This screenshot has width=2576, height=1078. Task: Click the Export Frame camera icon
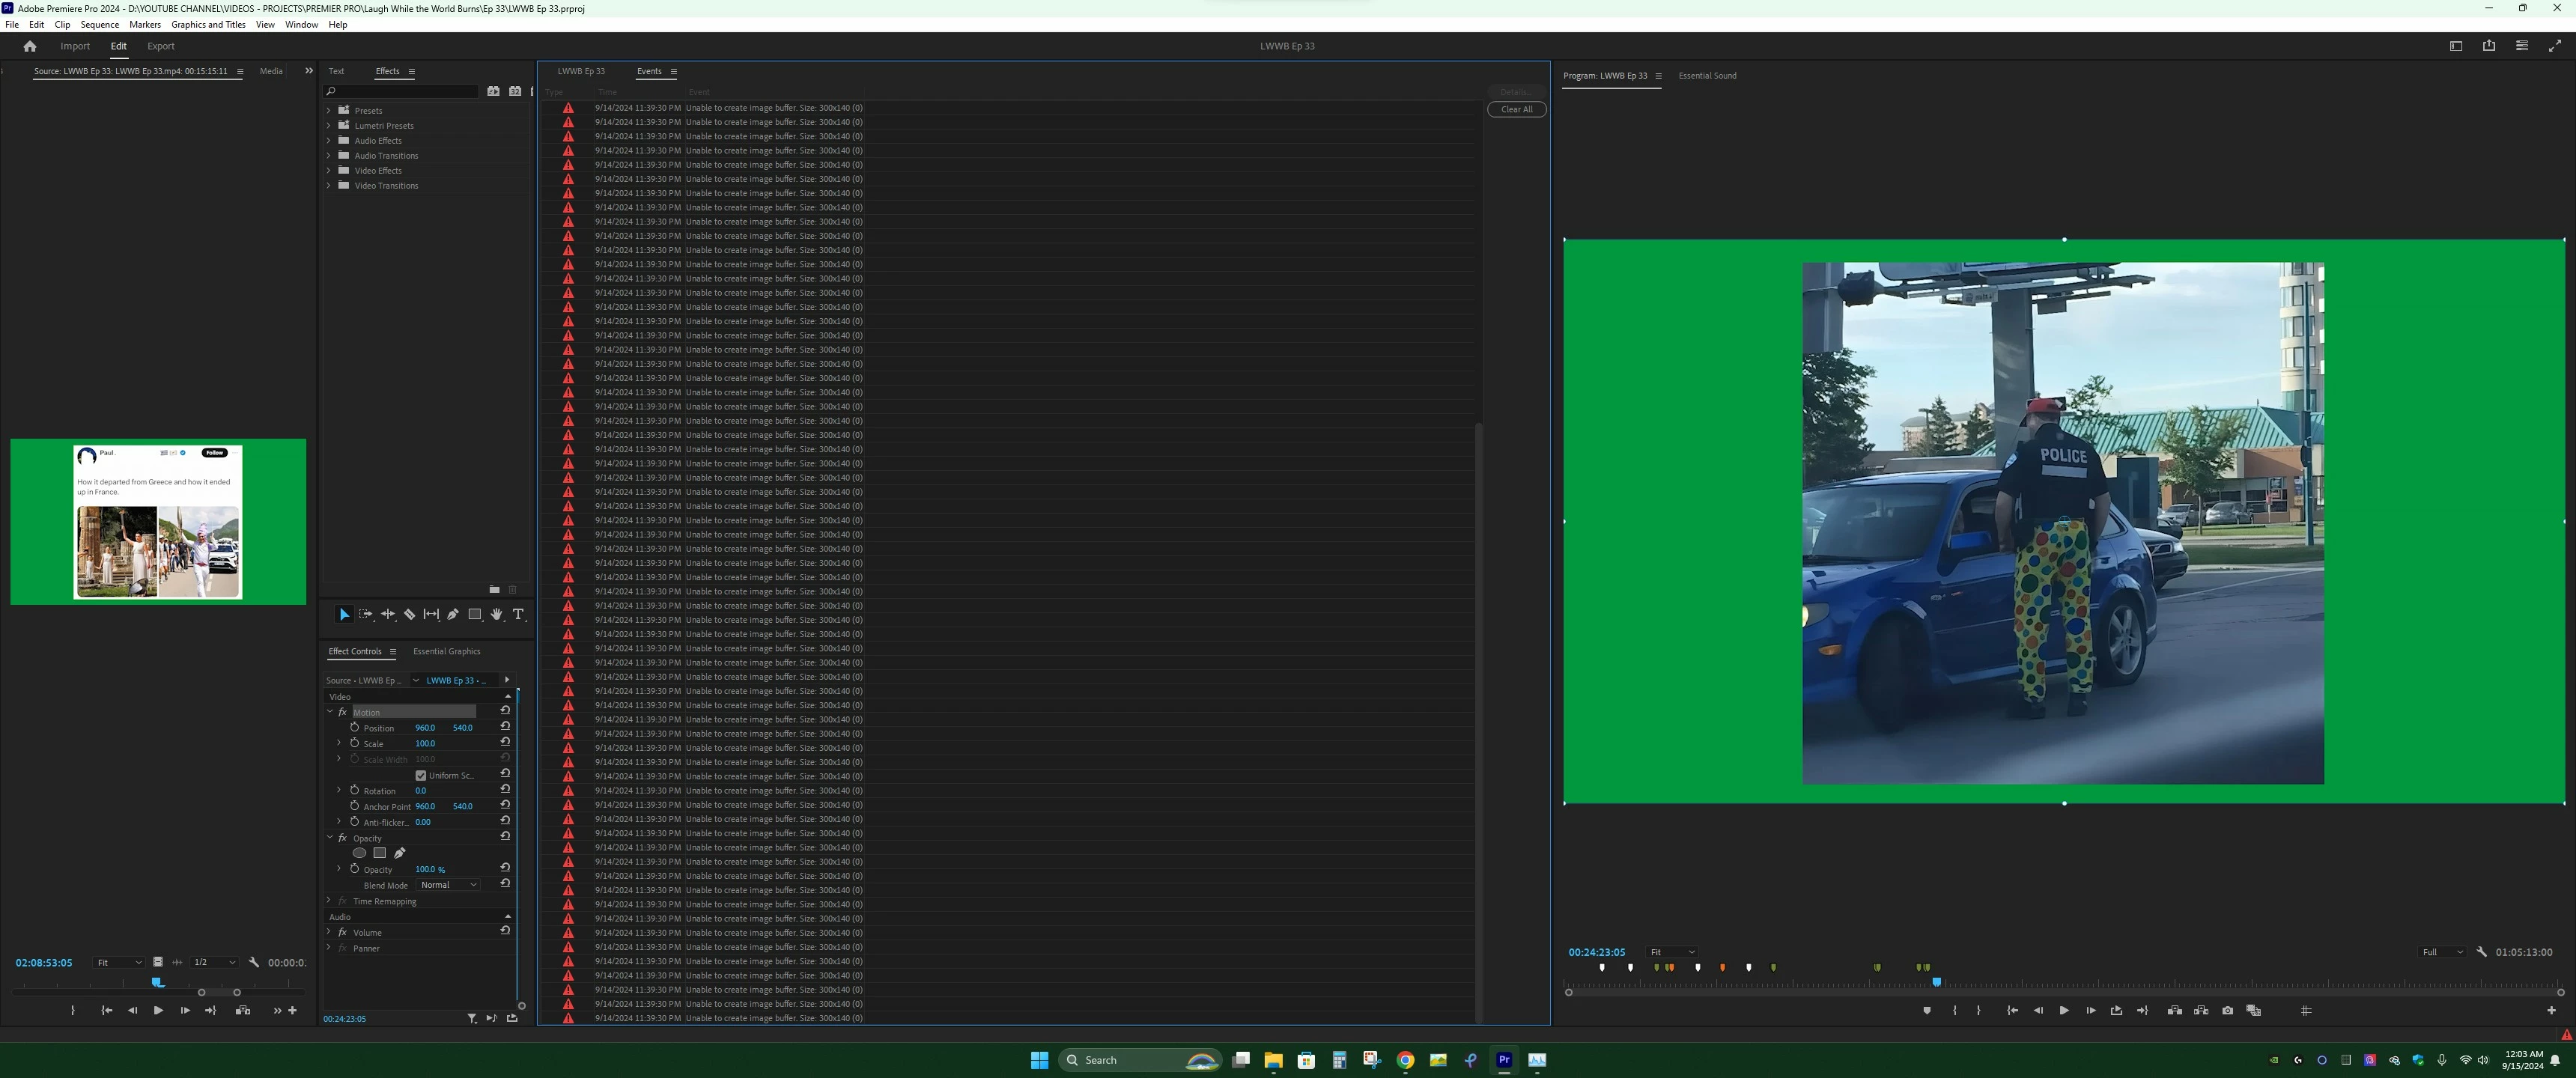[x=2227, y=1010]
